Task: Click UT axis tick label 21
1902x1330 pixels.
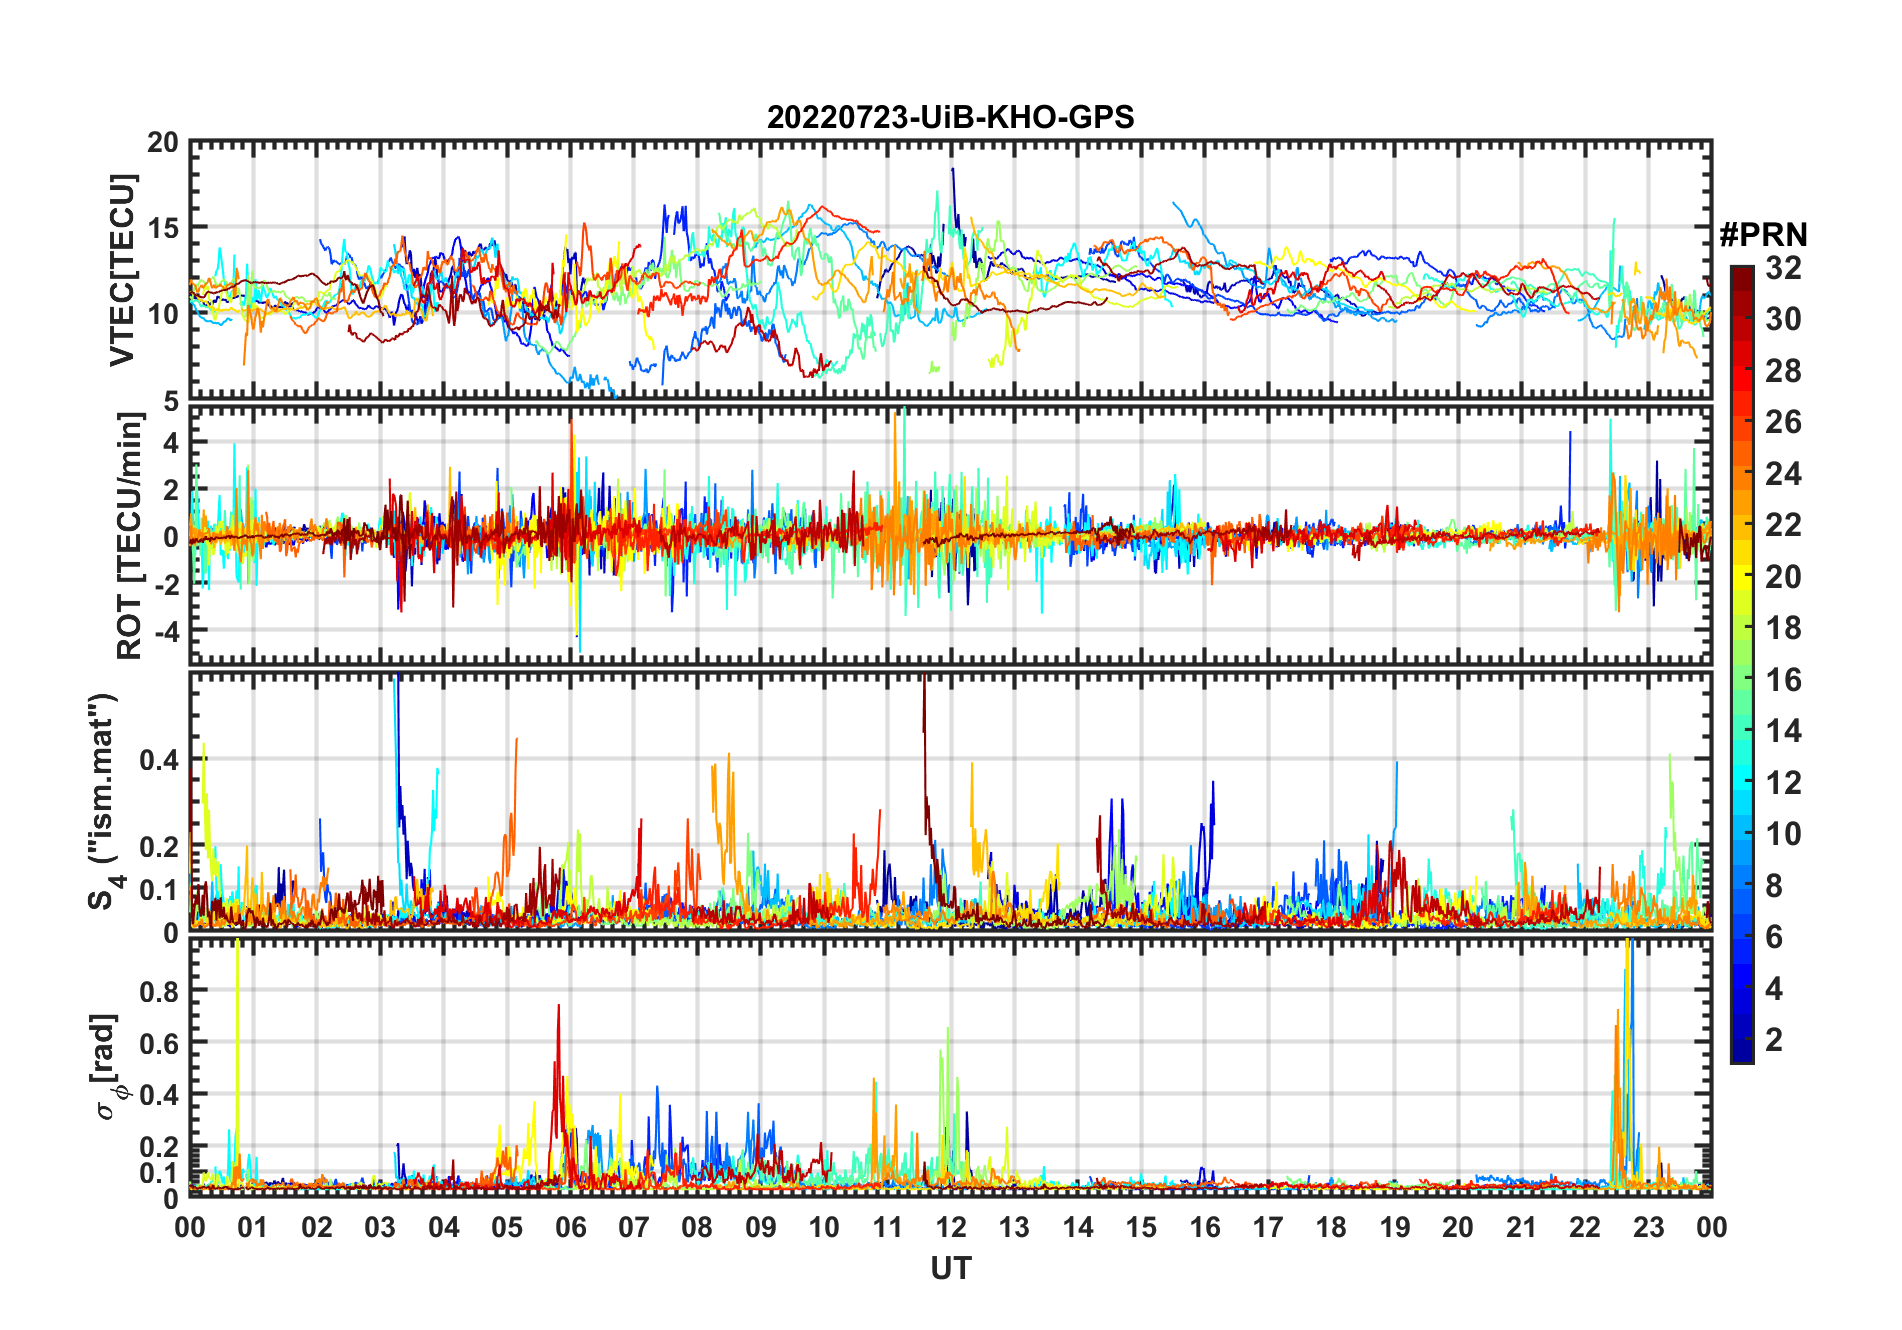Action: click(x=1521, y=1227)
